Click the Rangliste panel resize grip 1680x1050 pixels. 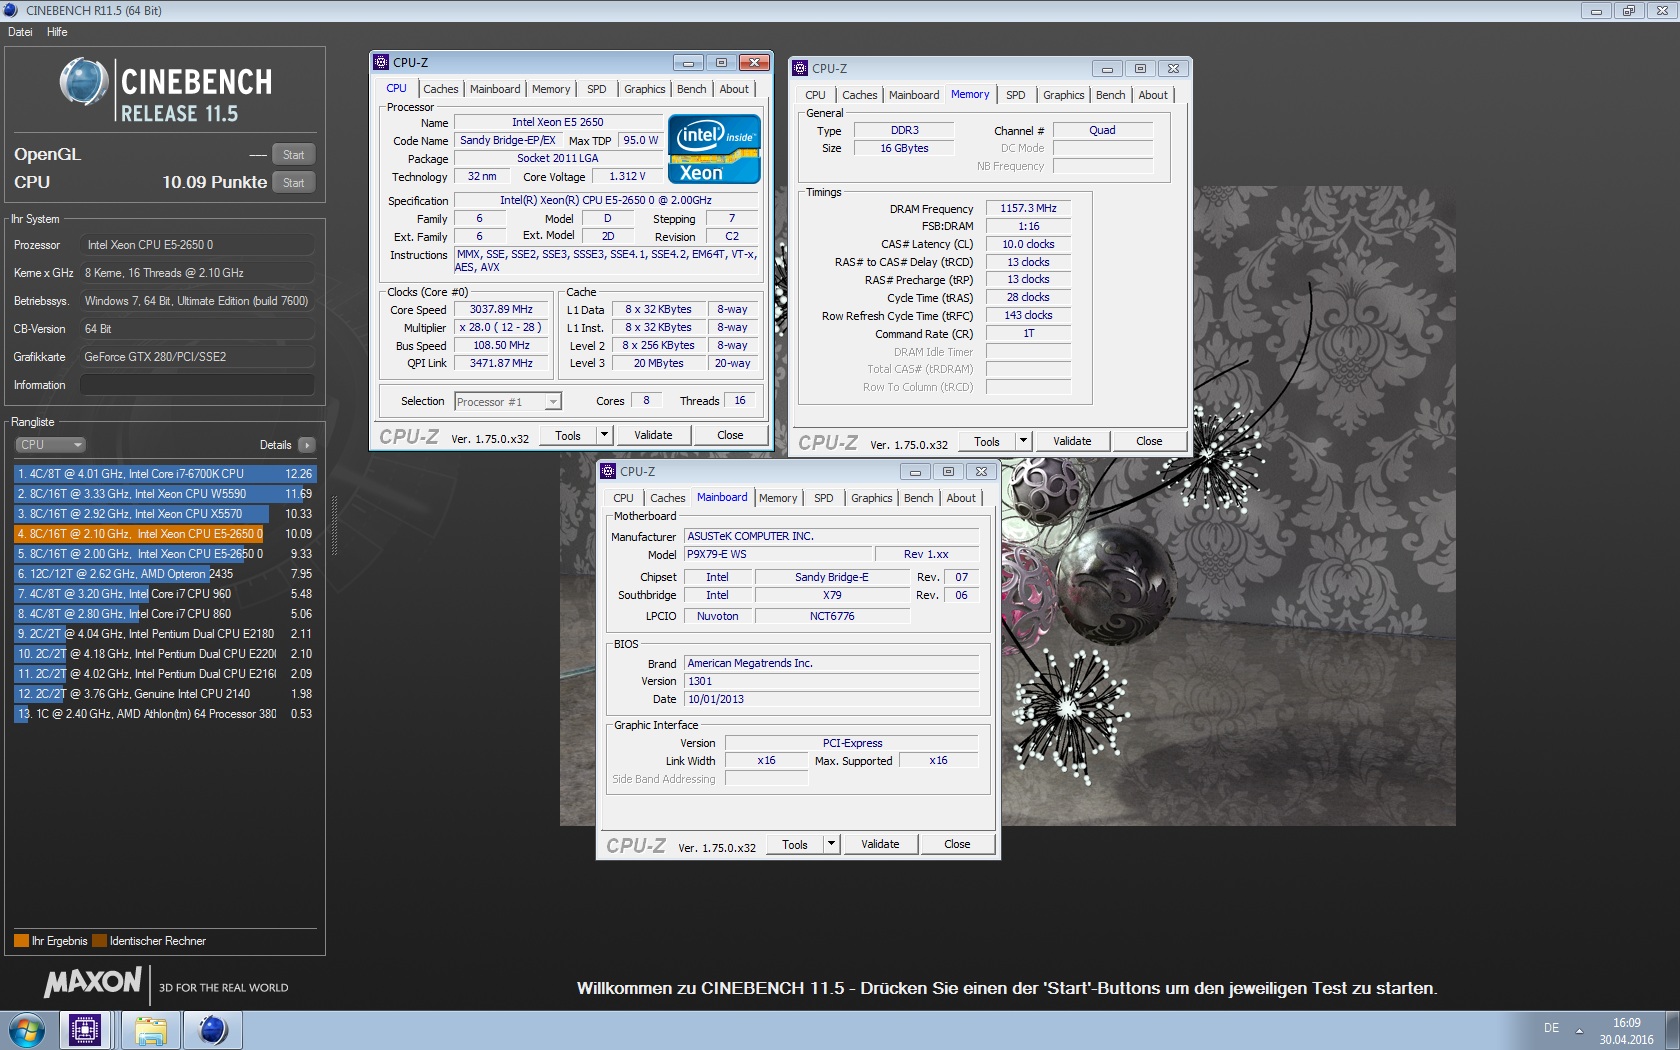point(334,525)
